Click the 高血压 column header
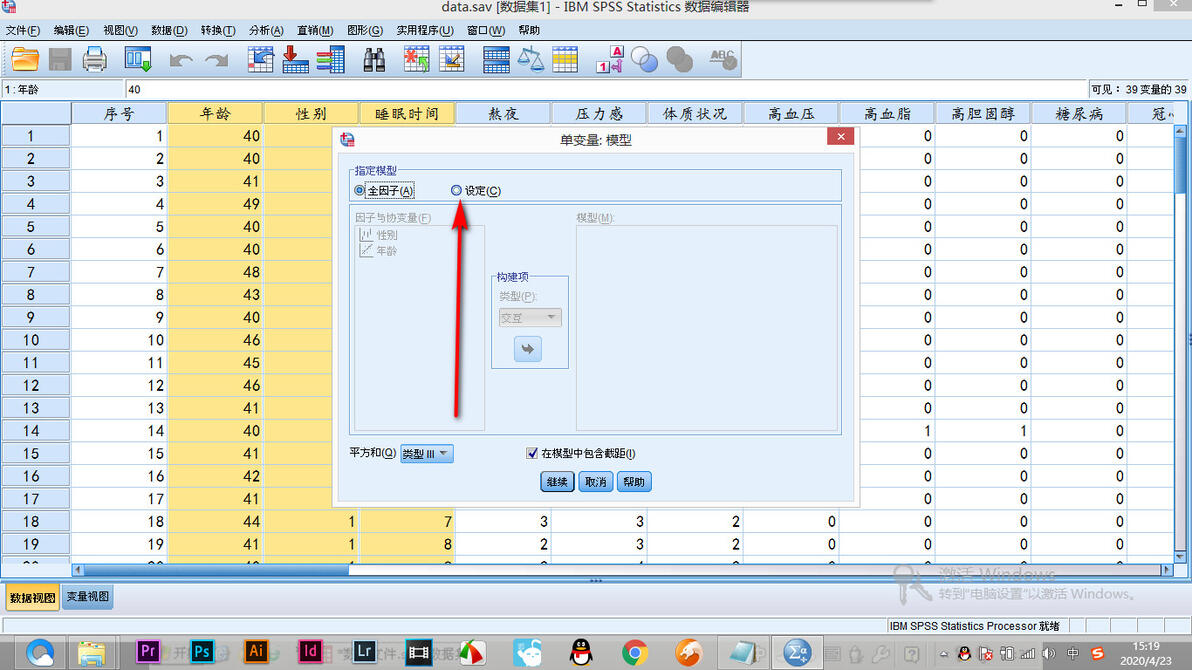 click(791, 113)
